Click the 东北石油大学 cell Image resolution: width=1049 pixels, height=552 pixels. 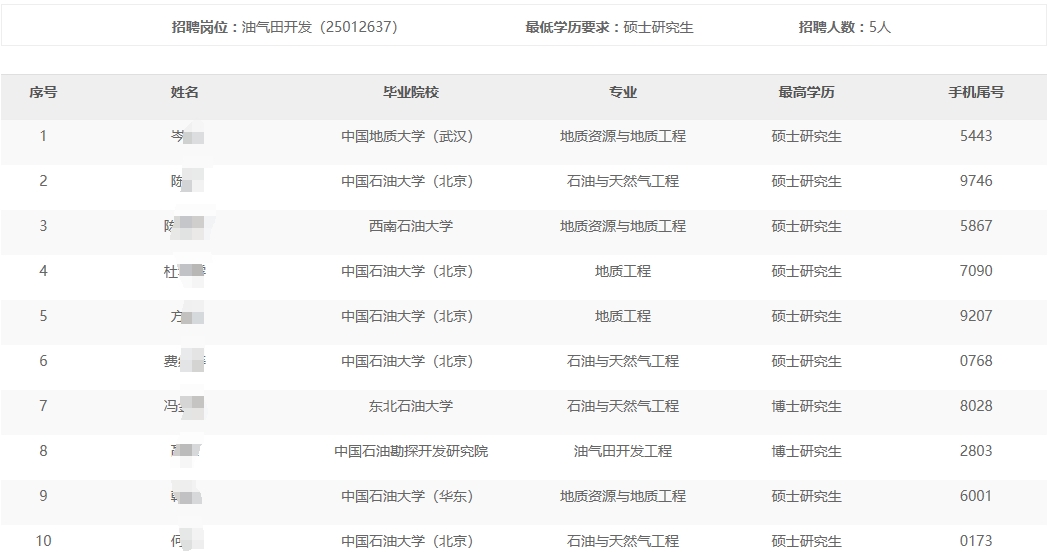[411, 406]
